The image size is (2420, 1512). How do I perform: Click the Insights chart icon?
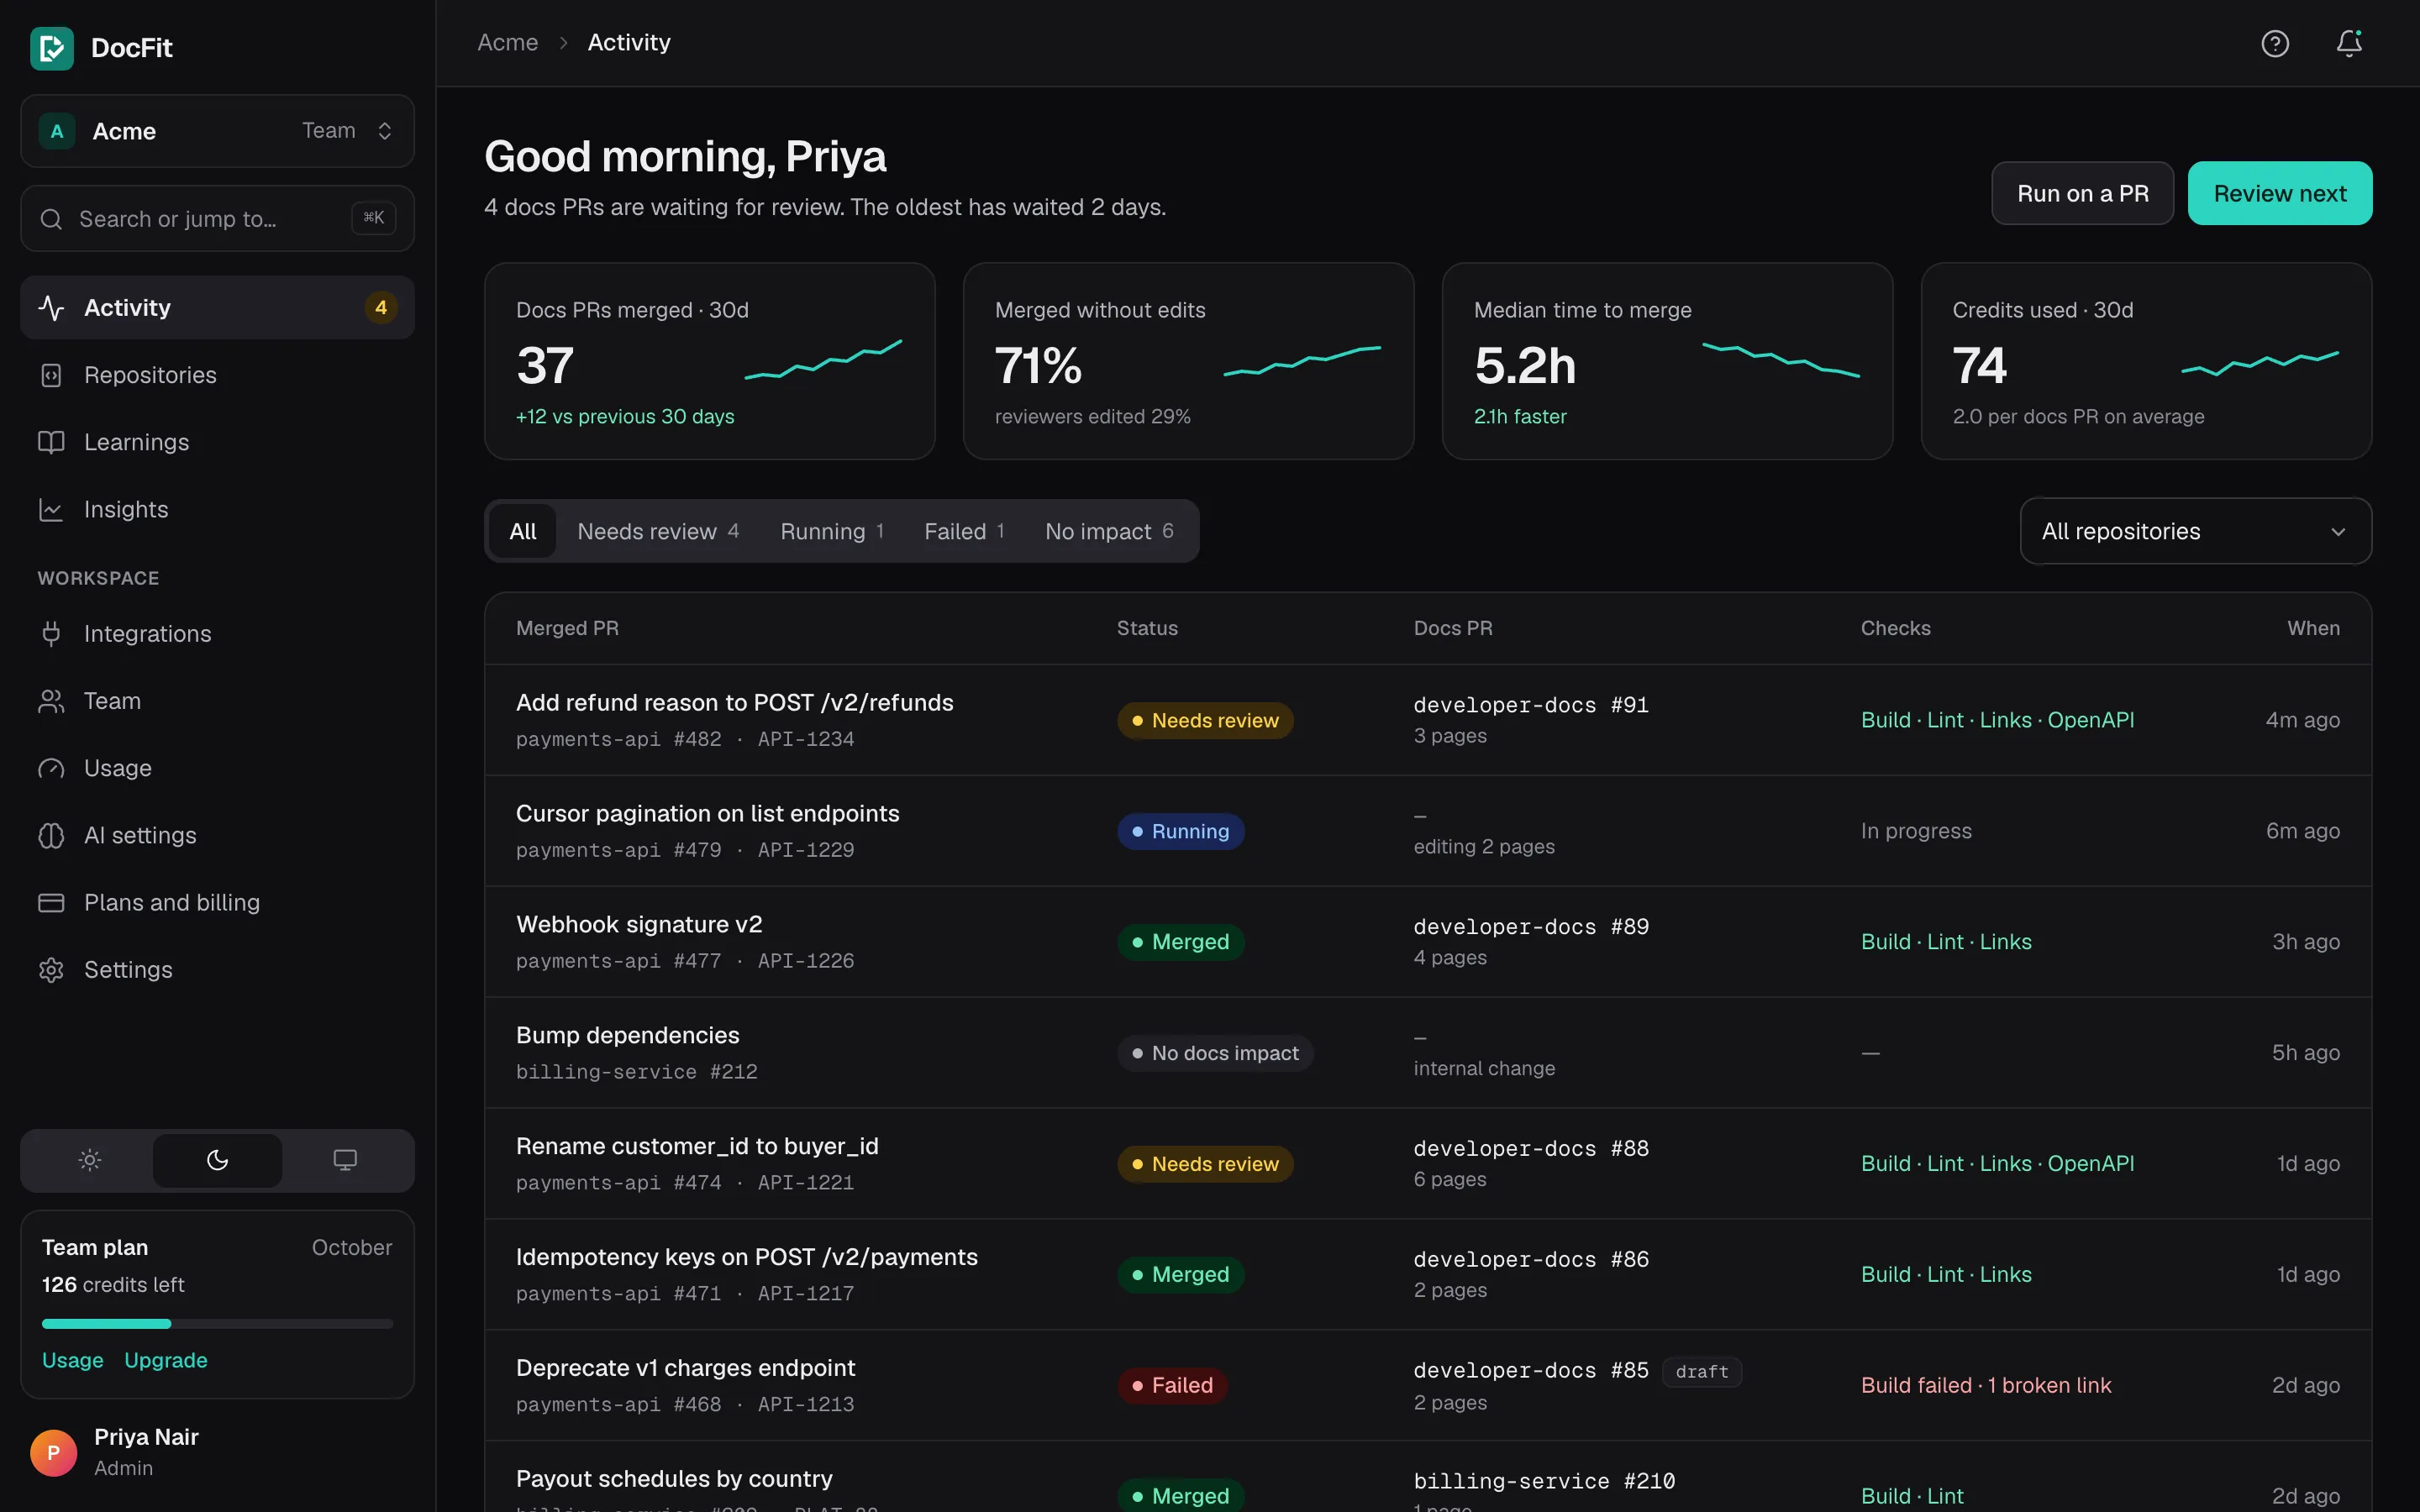point(51,509)
